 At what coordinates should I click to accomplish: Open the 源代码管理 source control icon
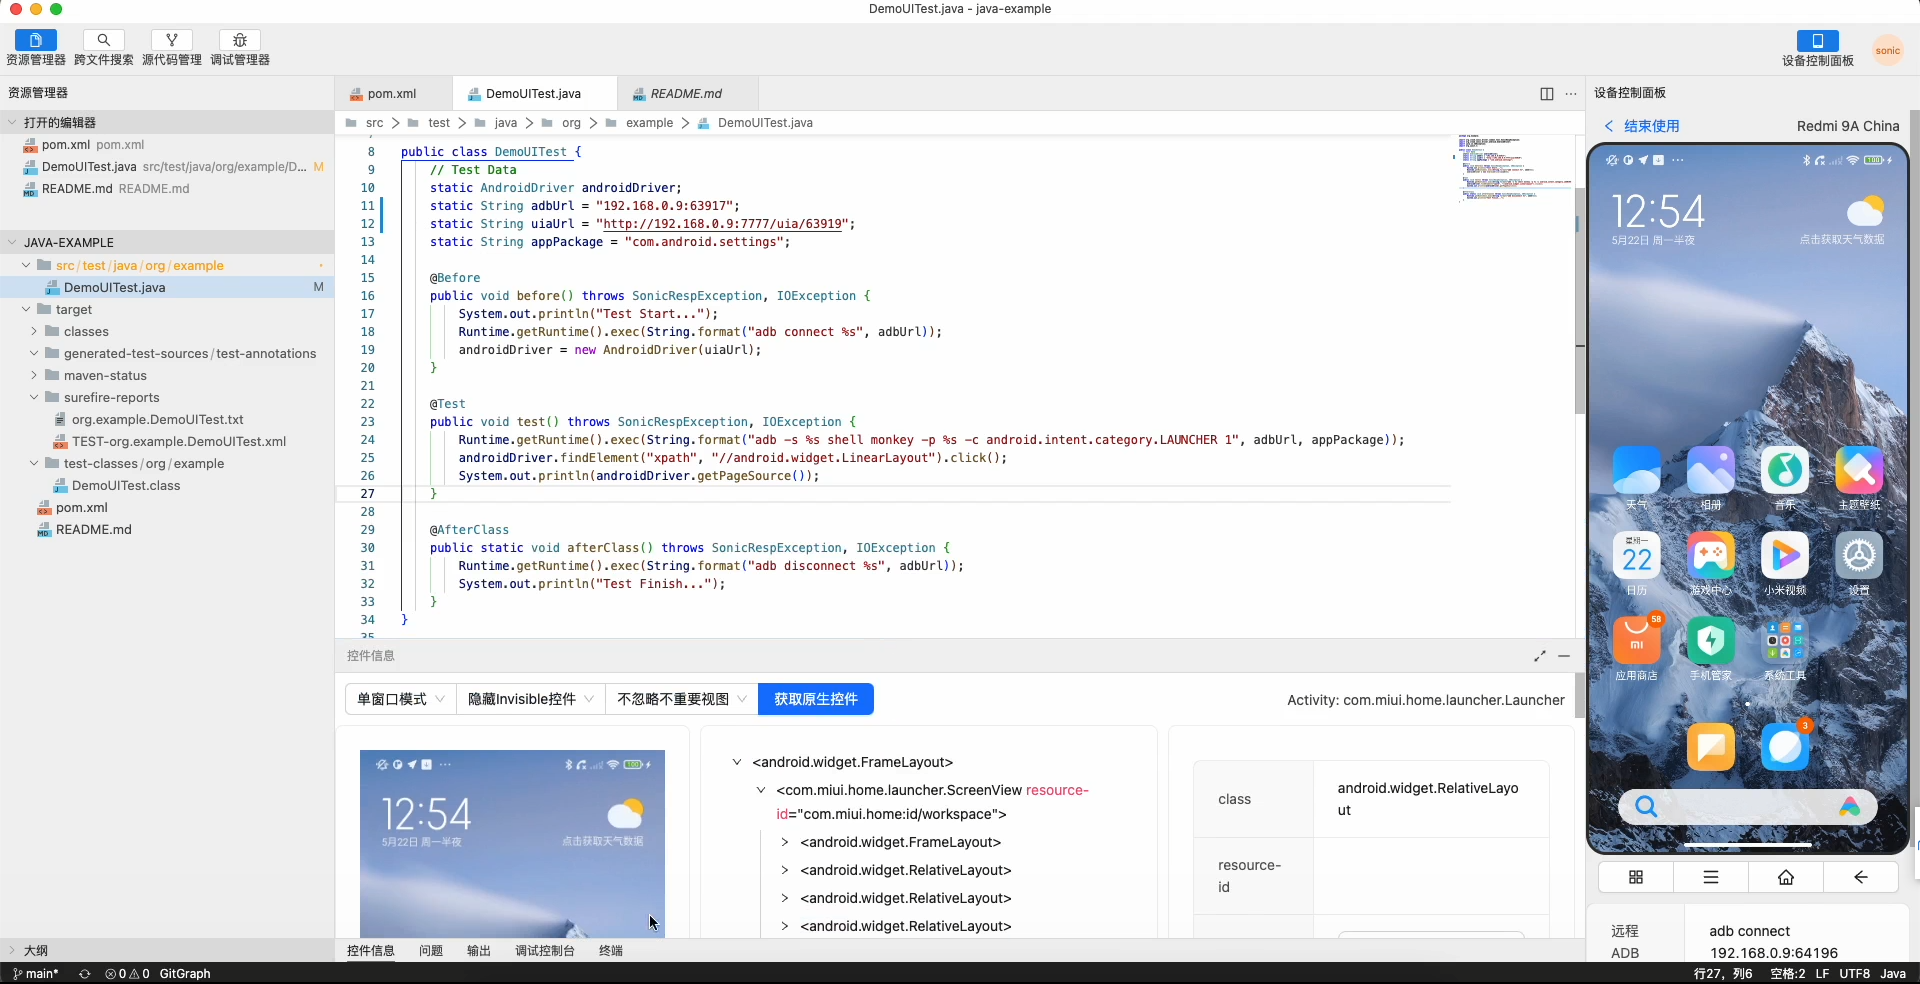point(172,40)
